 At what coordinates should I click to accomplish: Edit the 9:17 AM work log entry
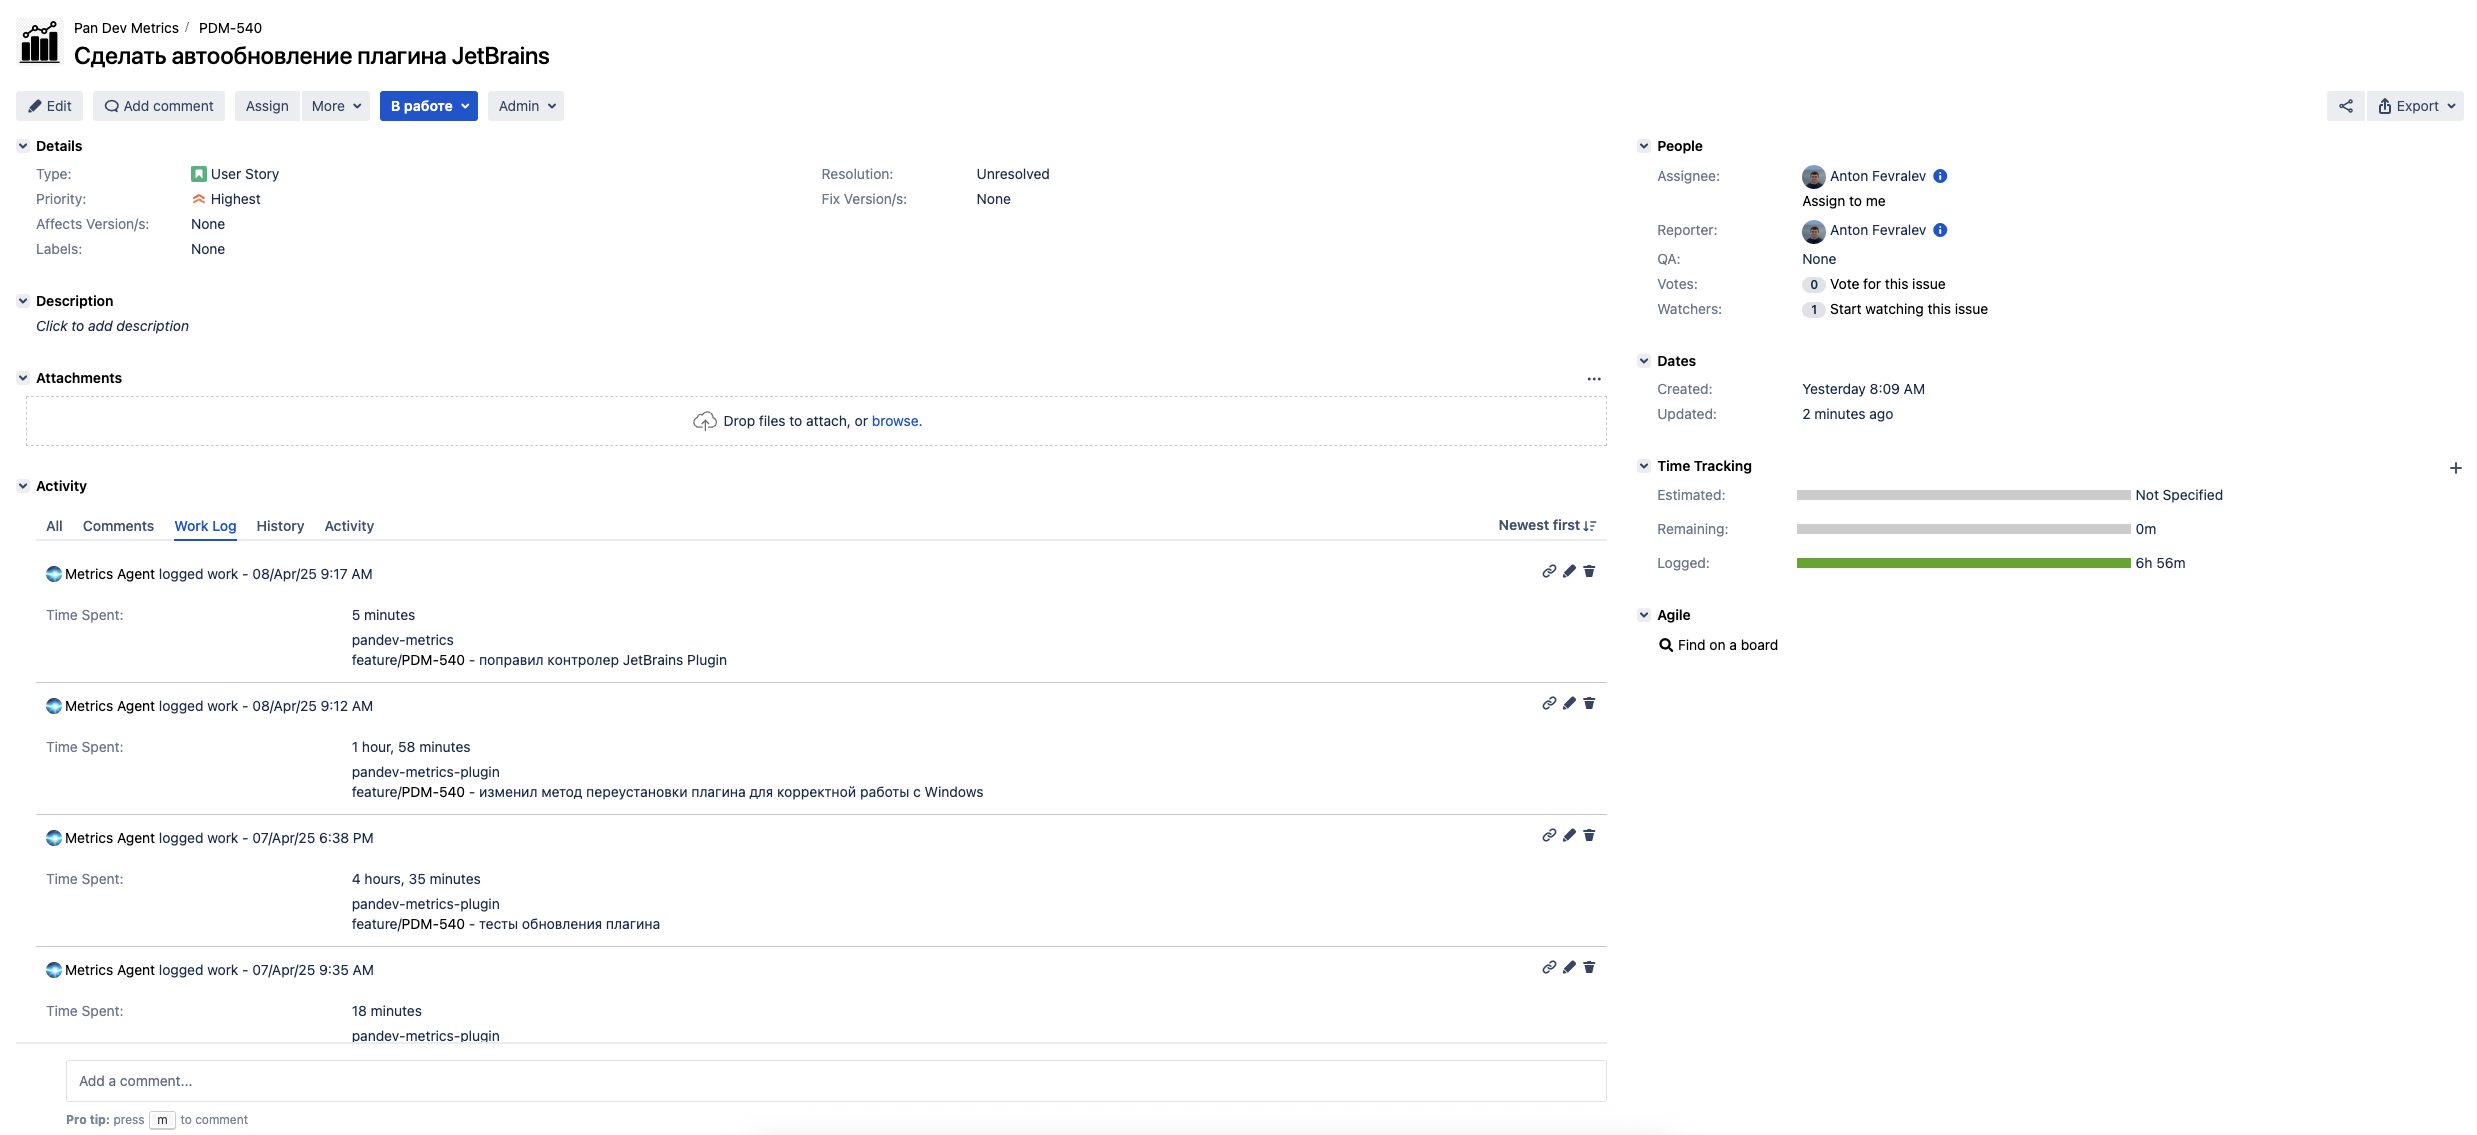[1569, 571]
